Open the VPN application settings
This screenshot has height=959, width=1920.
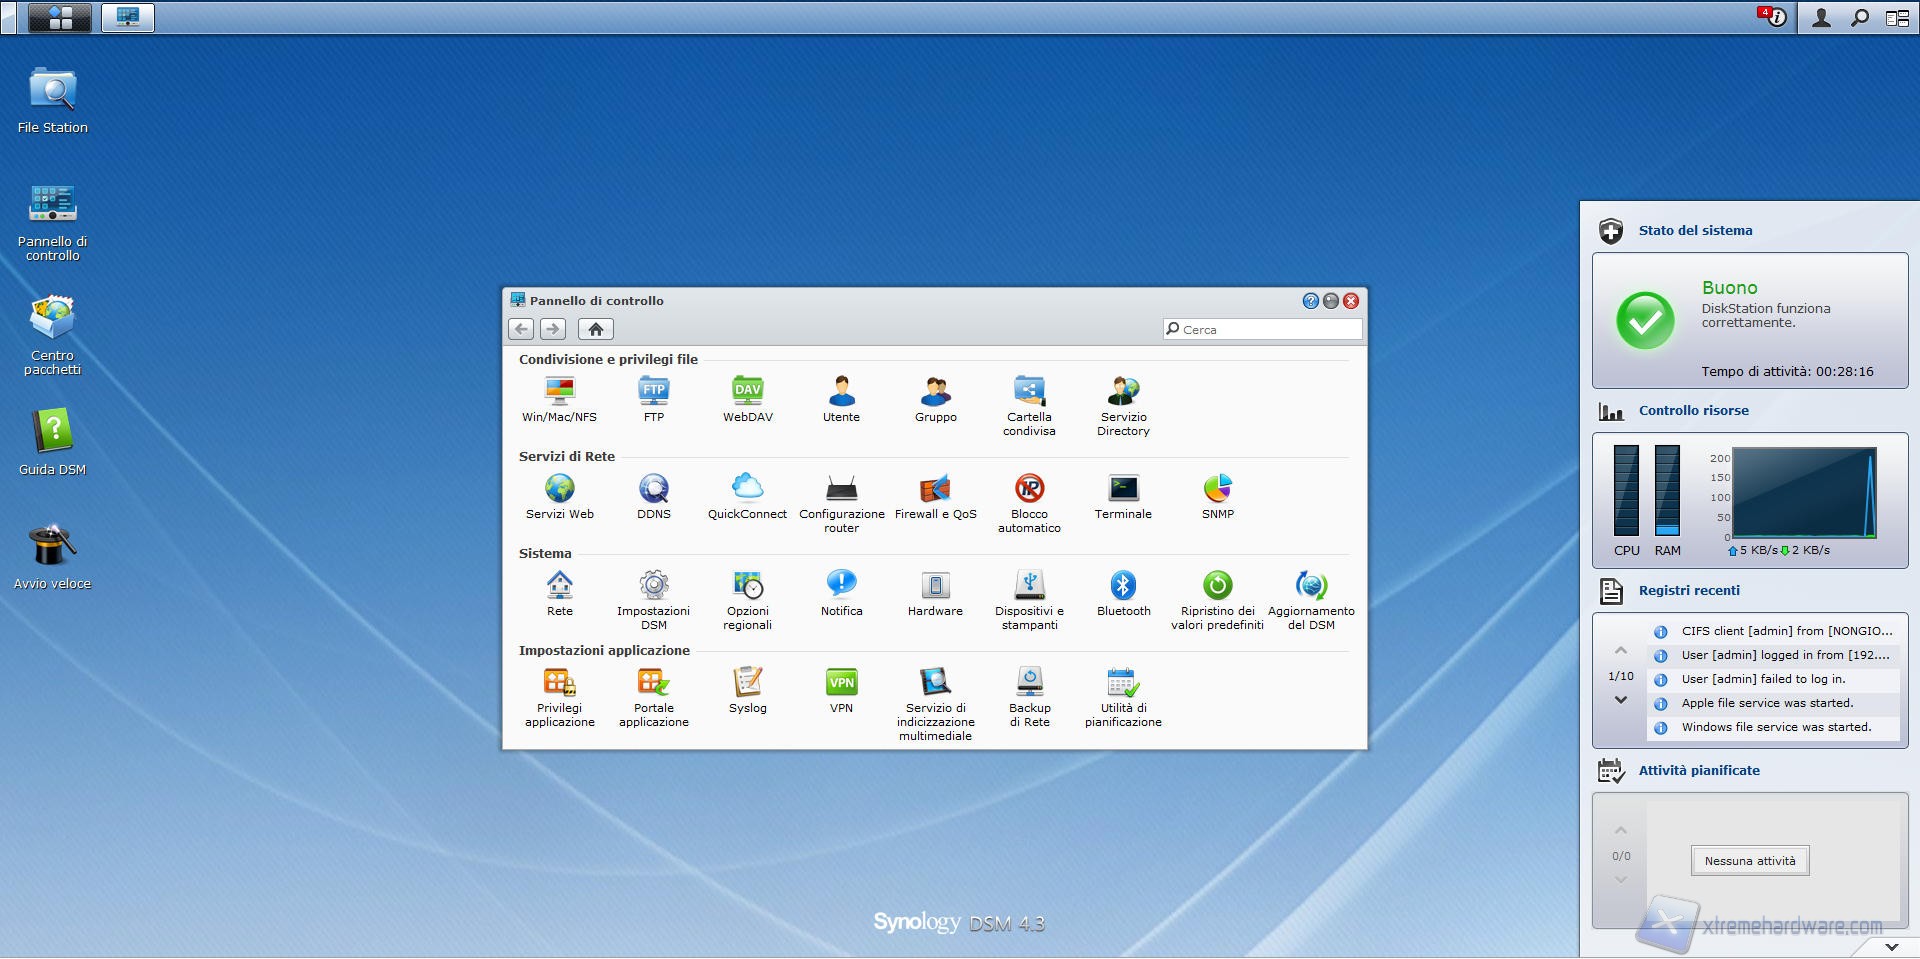(841, 691)
